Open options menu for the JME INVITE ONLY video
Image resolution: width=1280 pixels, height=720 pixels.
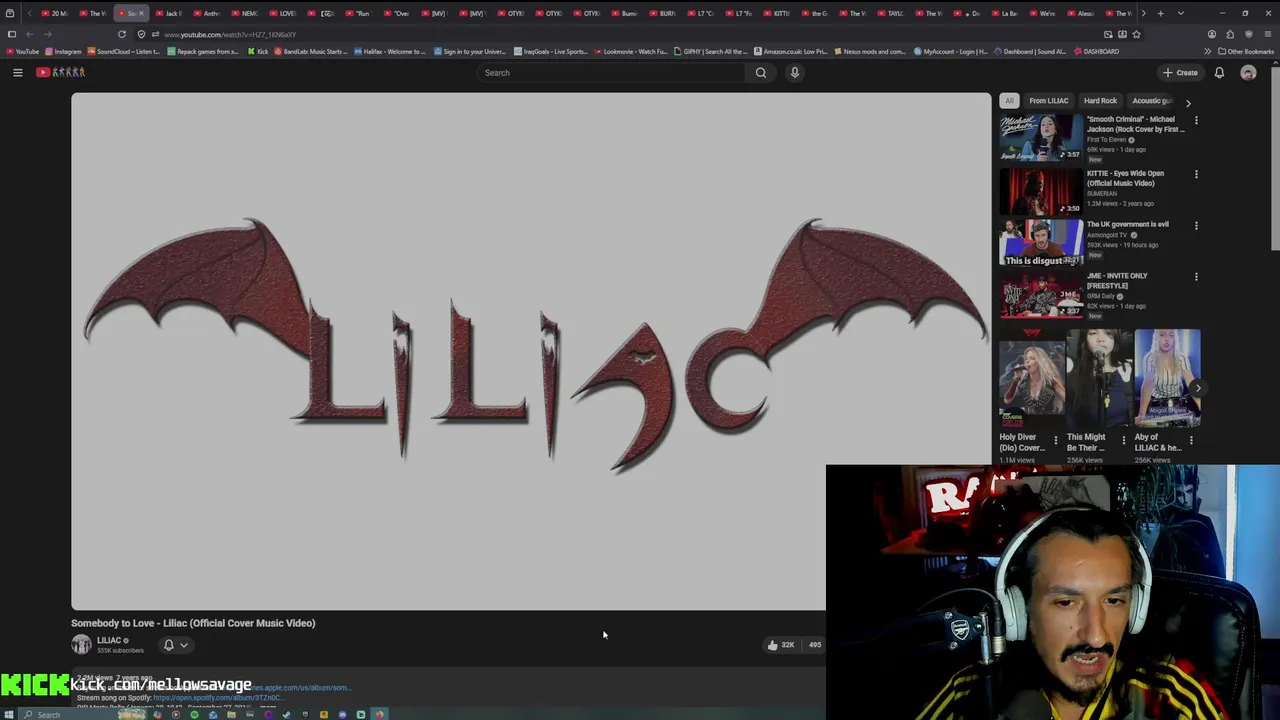(x=1196, y=277)
